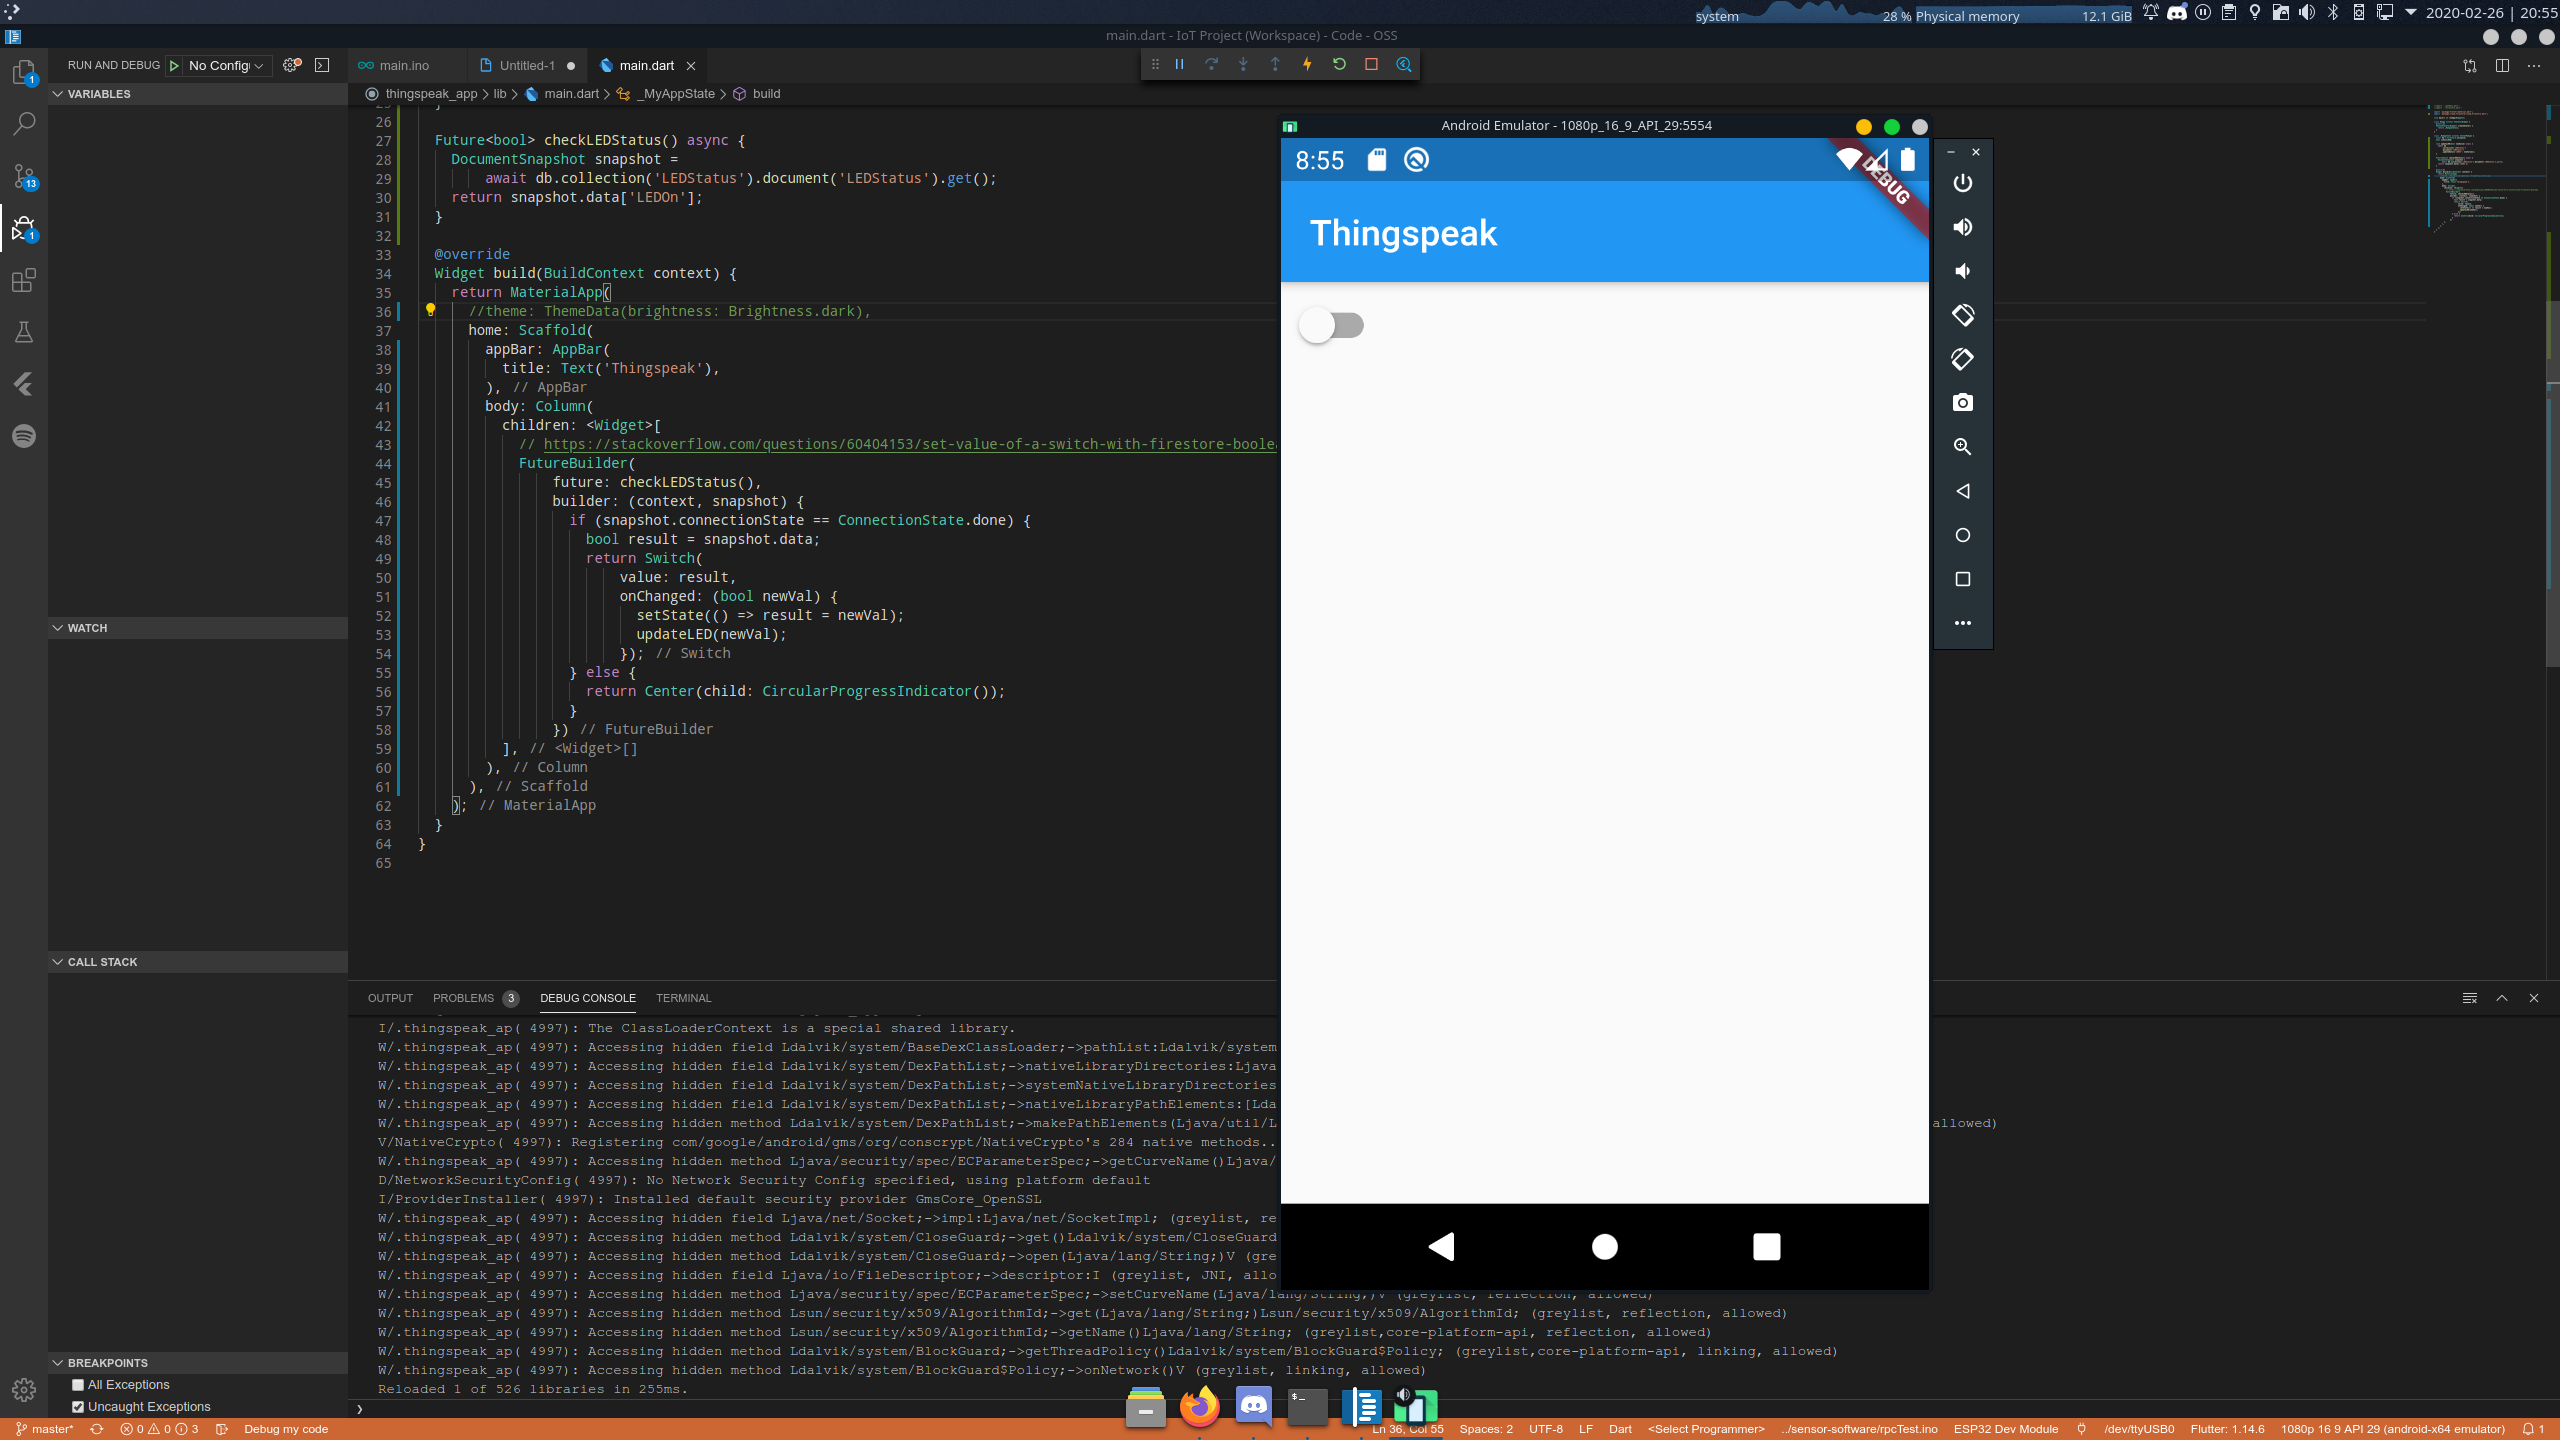Trigger Flutter hot reload with lightning icon

[x=1307, y=64]
